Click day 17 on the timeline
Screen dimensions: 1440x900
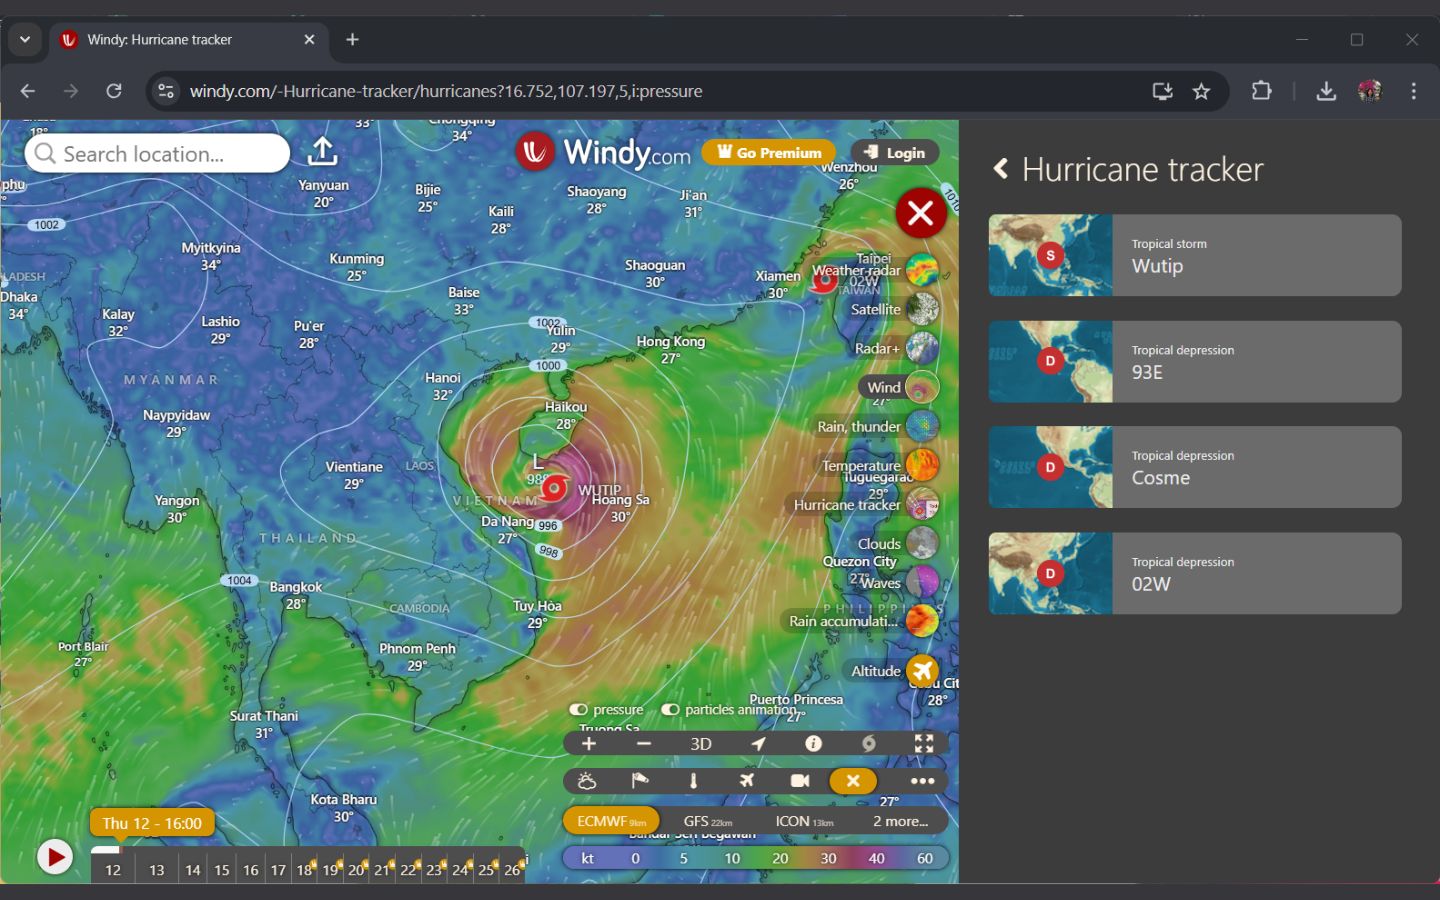click(278, 870)
